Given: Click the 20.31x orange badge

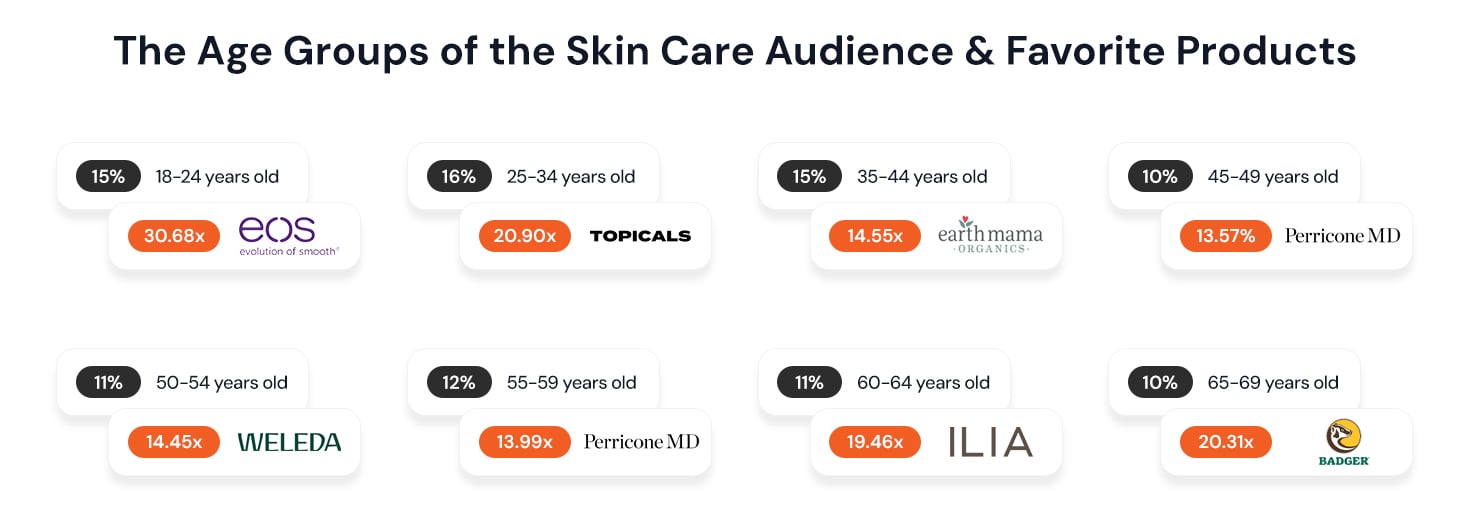Looking at the screenshot, I should click(1226, 442).
